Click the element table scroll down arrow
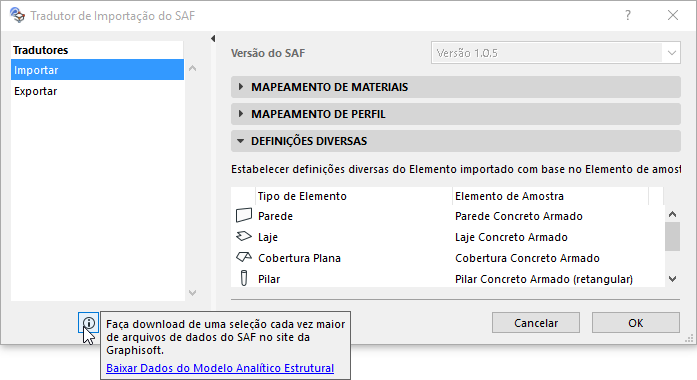Viewport: 697px width, 380px height. pos(673,279)
